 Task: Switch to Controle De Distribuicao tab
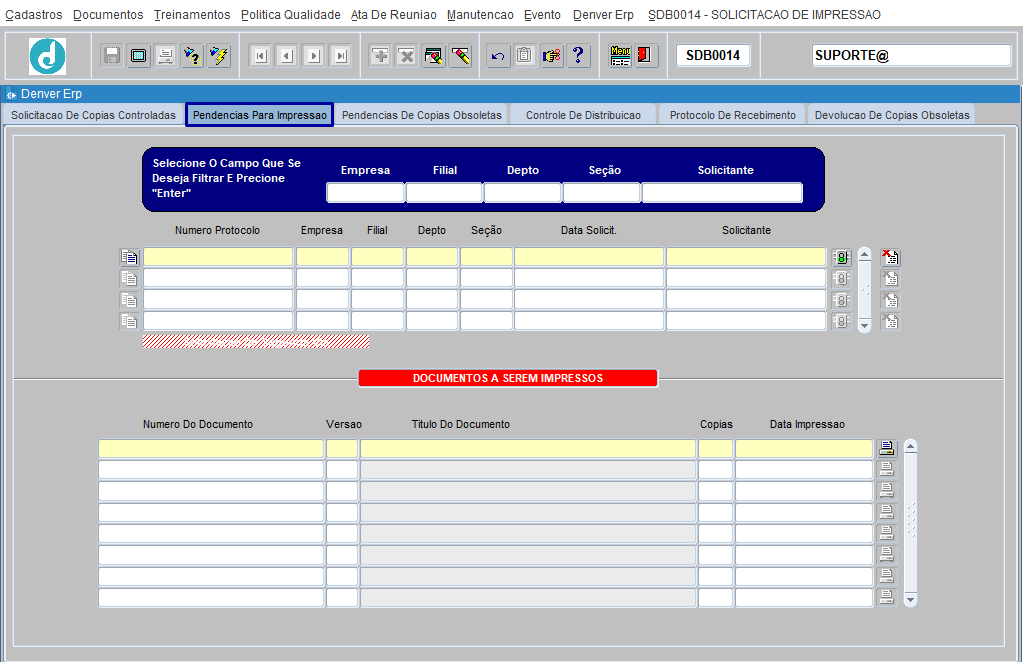pyautogui.click(x=583, y=115)
